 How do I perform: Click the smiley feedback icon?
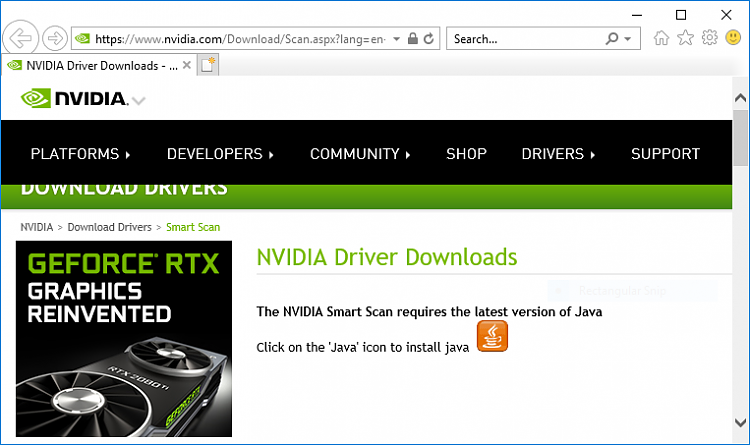tap(733, 37)
